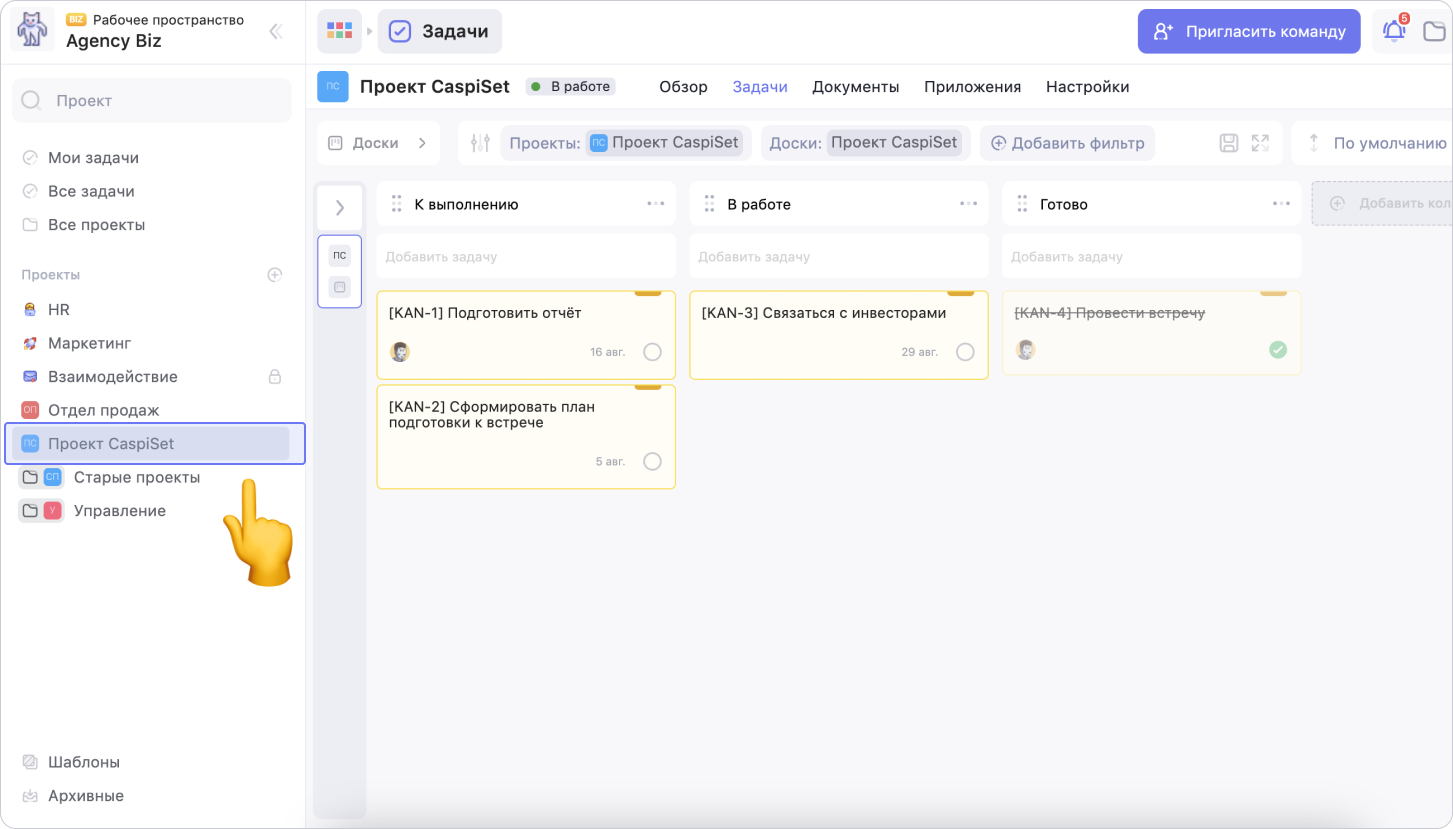
Task: Click the add project plus icon
Action: [x=275, y=275]
